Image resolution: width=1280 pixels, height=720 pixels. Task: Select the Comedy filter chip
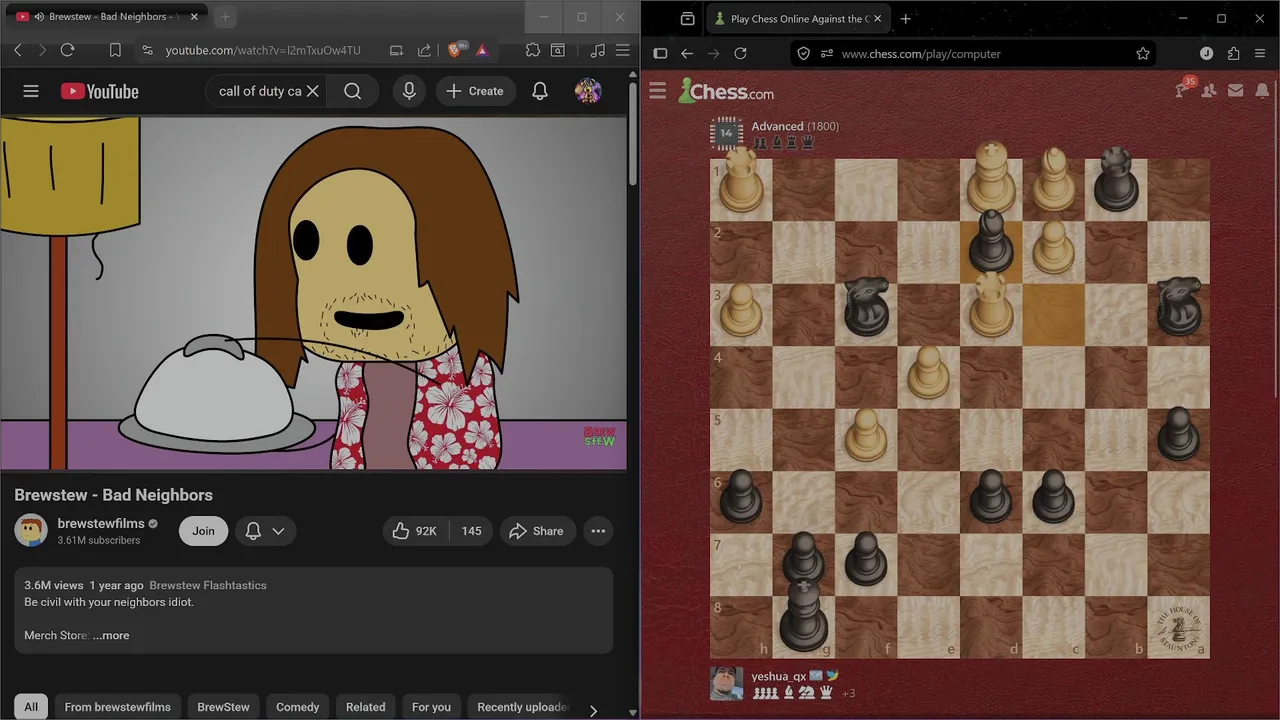298,707
